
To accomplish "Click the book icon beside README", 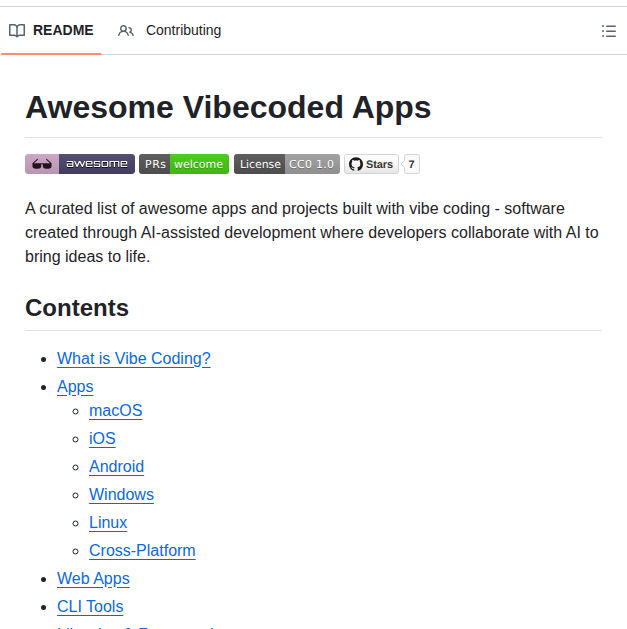I will (17, 30).
